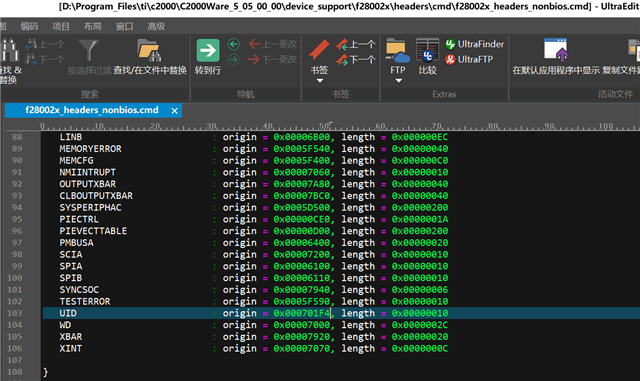The width and height of the screenshot is (640, 381).
Task: Click the TESTERROR entry
Action: point(84,302)
